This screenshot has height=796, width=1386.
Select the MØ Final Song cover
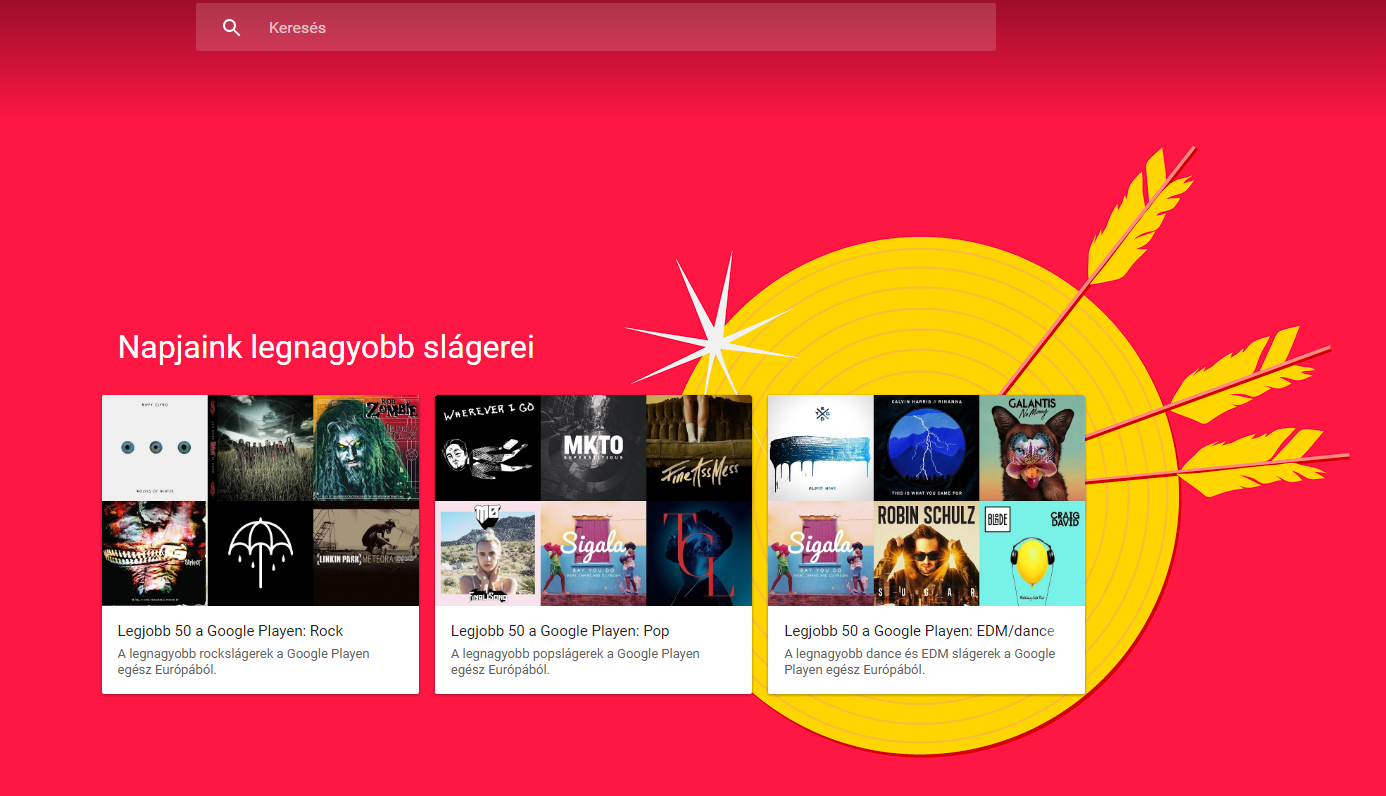coord(488,553)
